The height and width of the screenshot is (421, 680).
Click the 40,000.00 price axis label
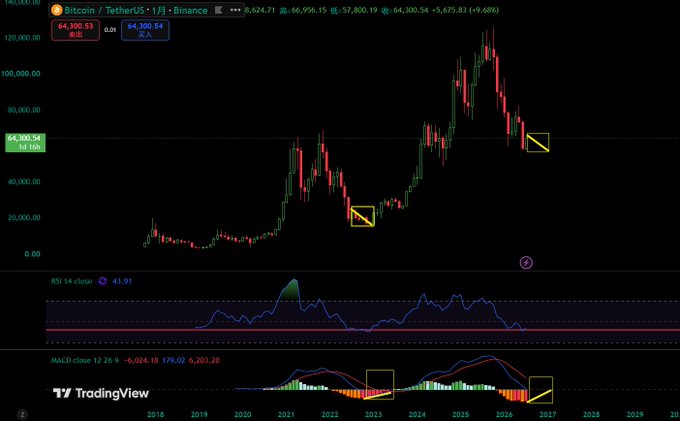(24, 182)
